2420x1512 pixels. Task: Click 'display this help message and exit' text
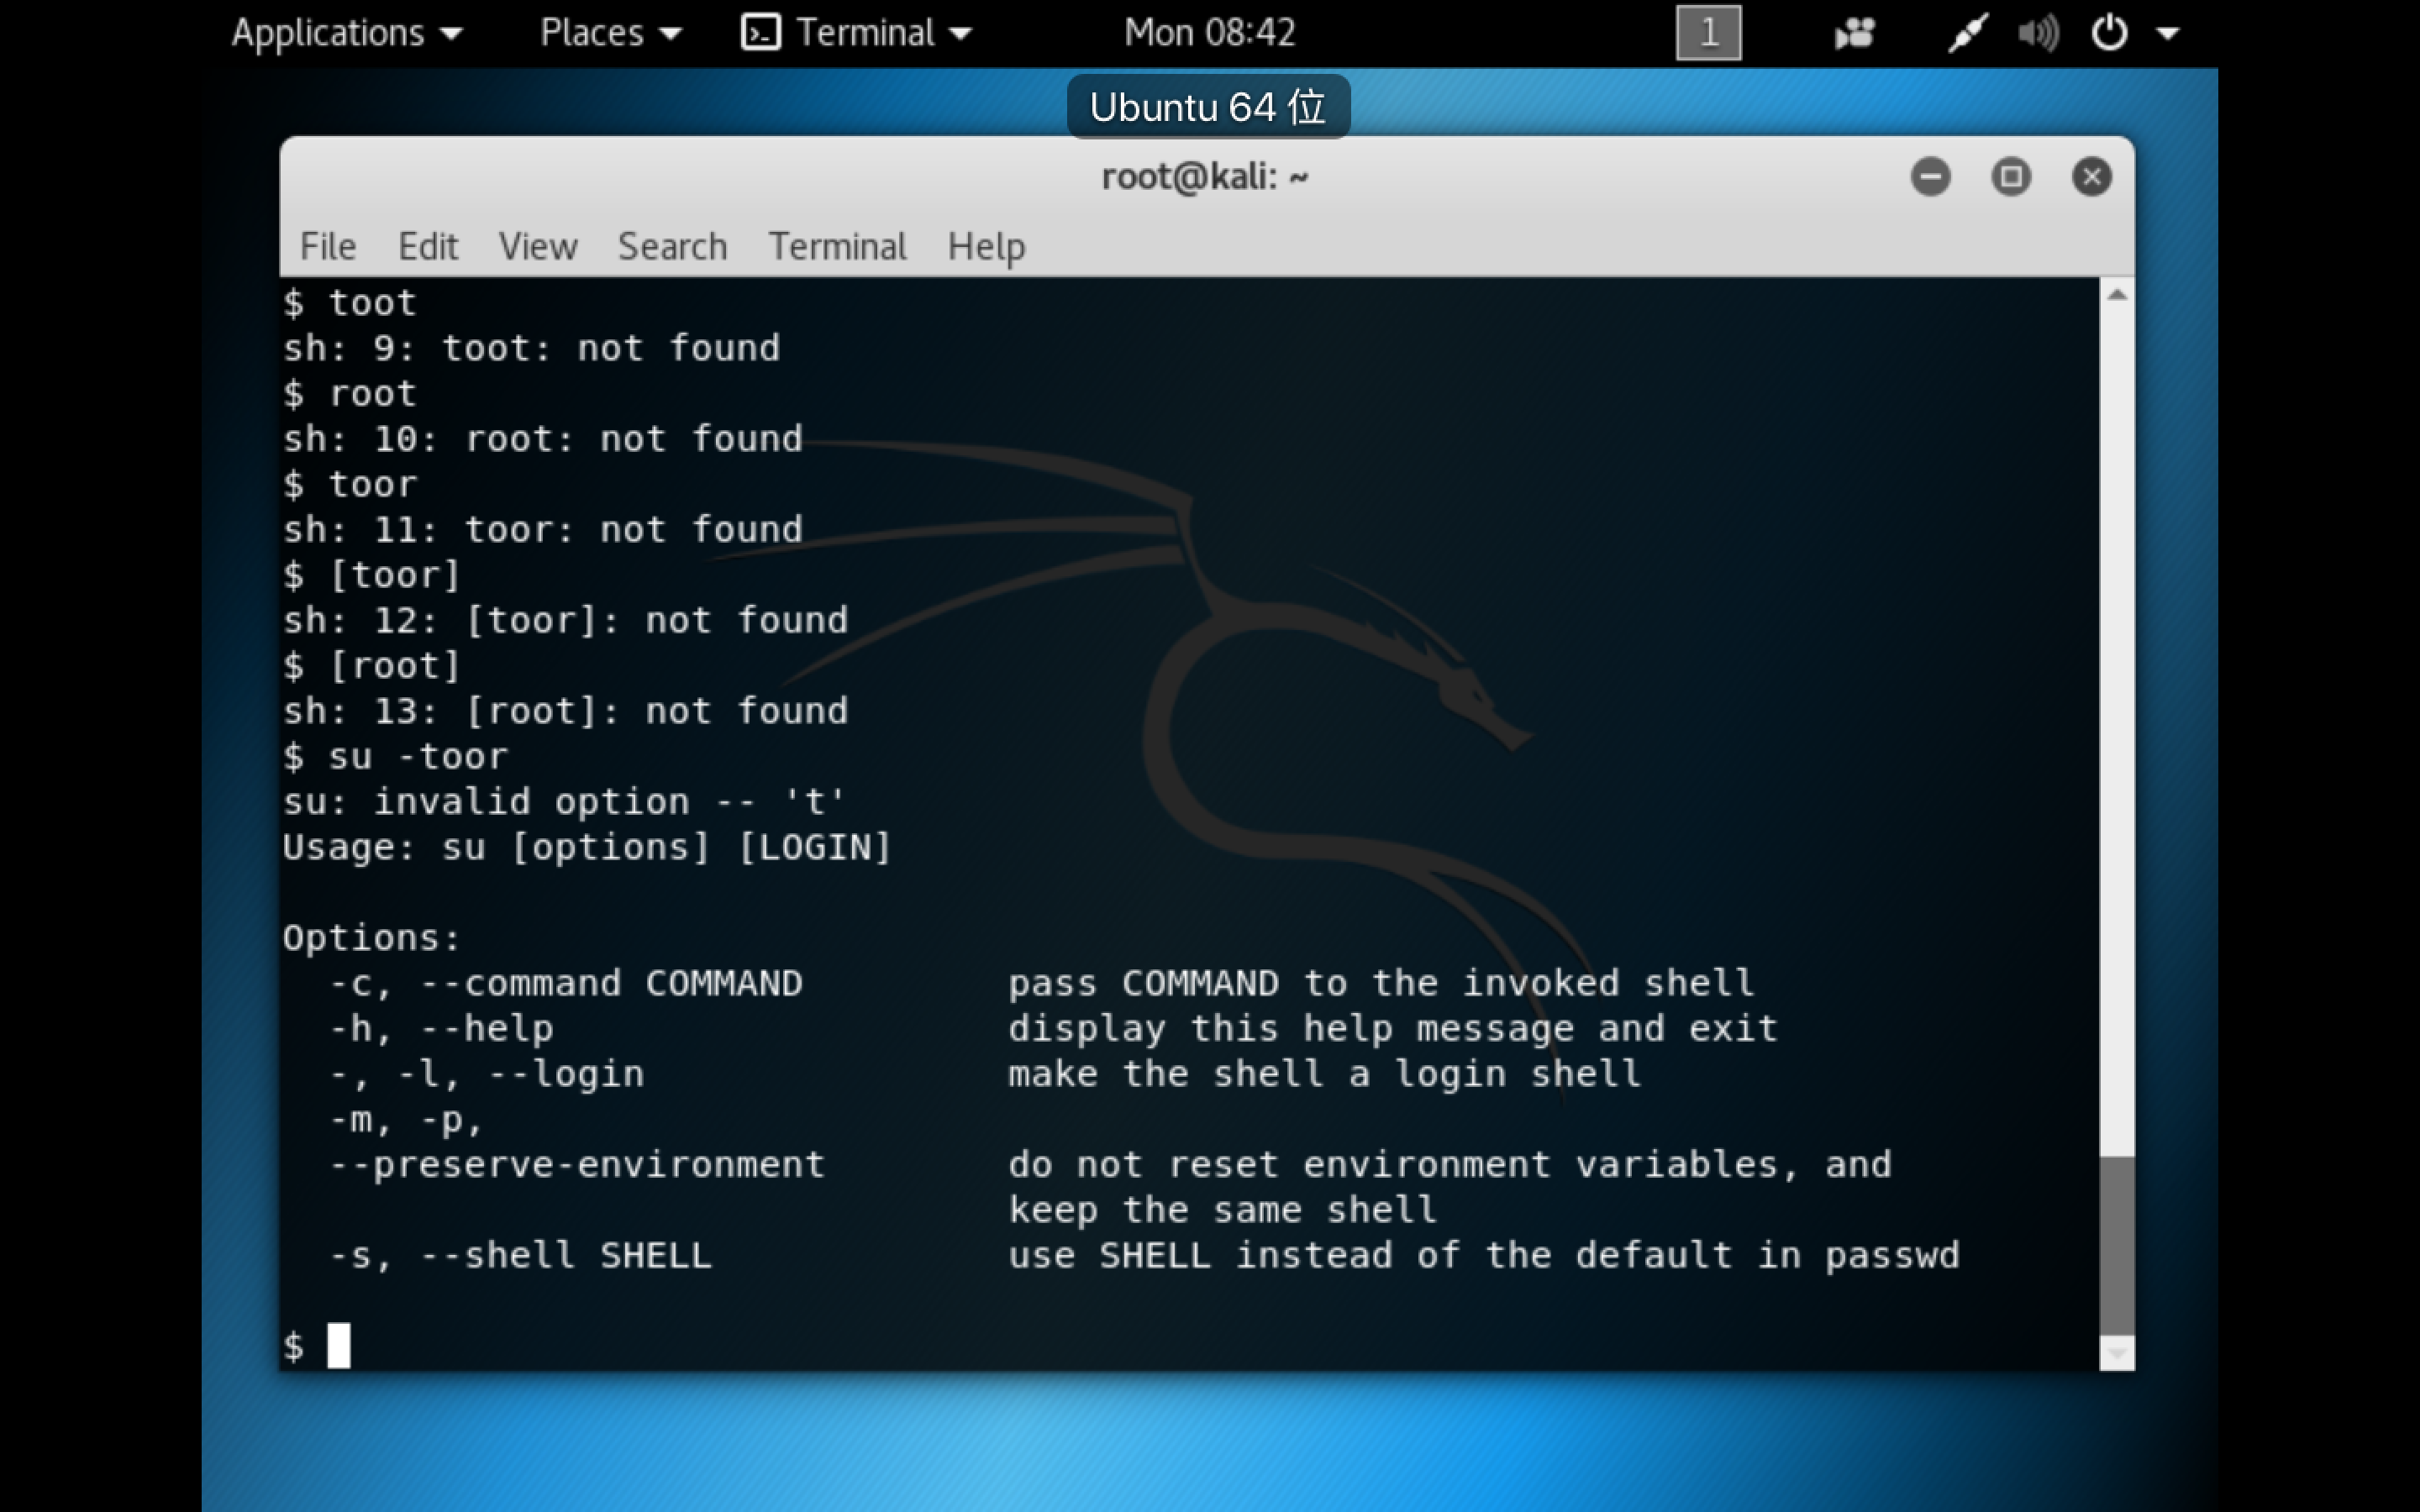coord(1393,1029)
